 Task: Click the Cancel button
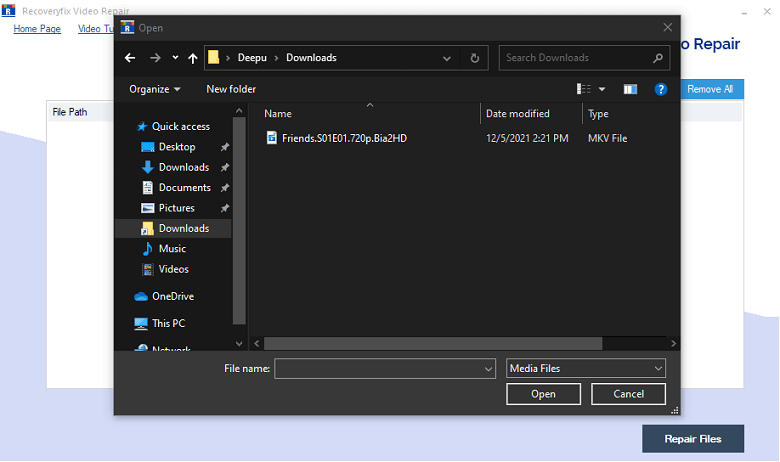click(628, 394)
